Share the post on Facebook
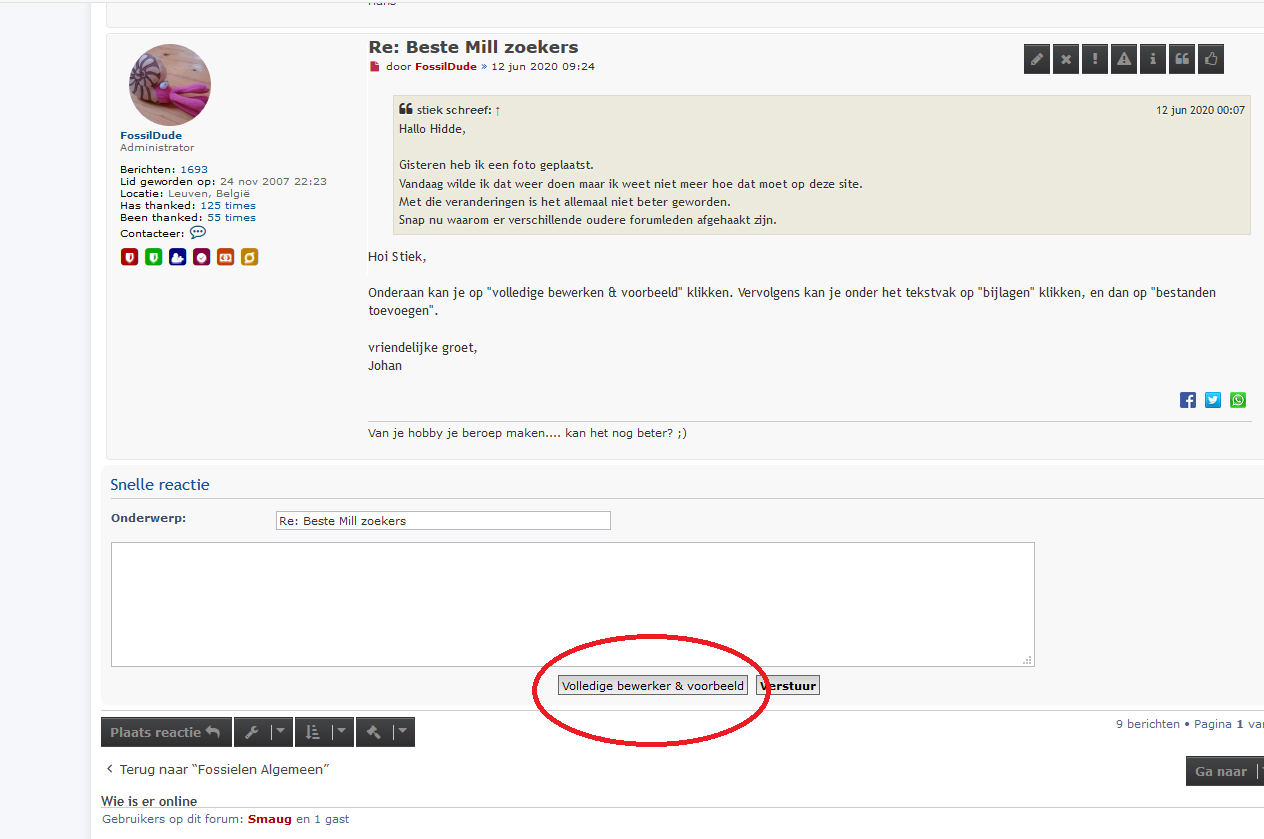The height and width of the screenshot is (839, 1264). [1188, 400]
